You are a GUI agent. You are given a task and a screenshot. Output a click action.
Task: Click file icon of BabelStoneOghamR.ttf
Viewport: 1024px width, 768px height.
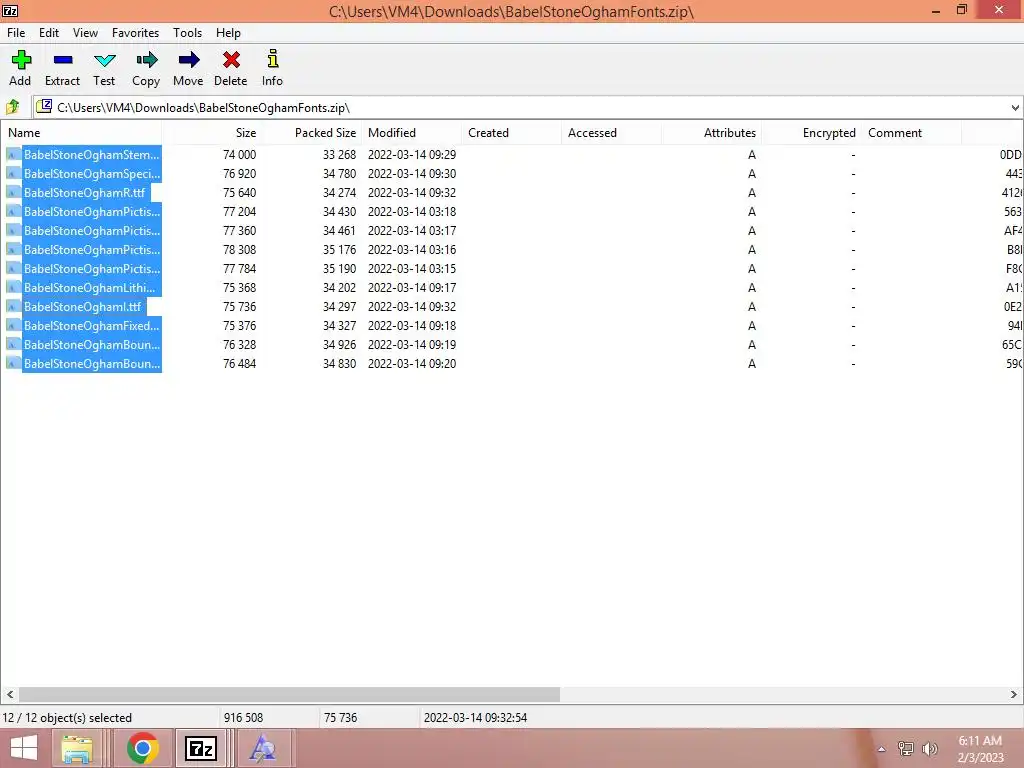click(x=14, y=193)
